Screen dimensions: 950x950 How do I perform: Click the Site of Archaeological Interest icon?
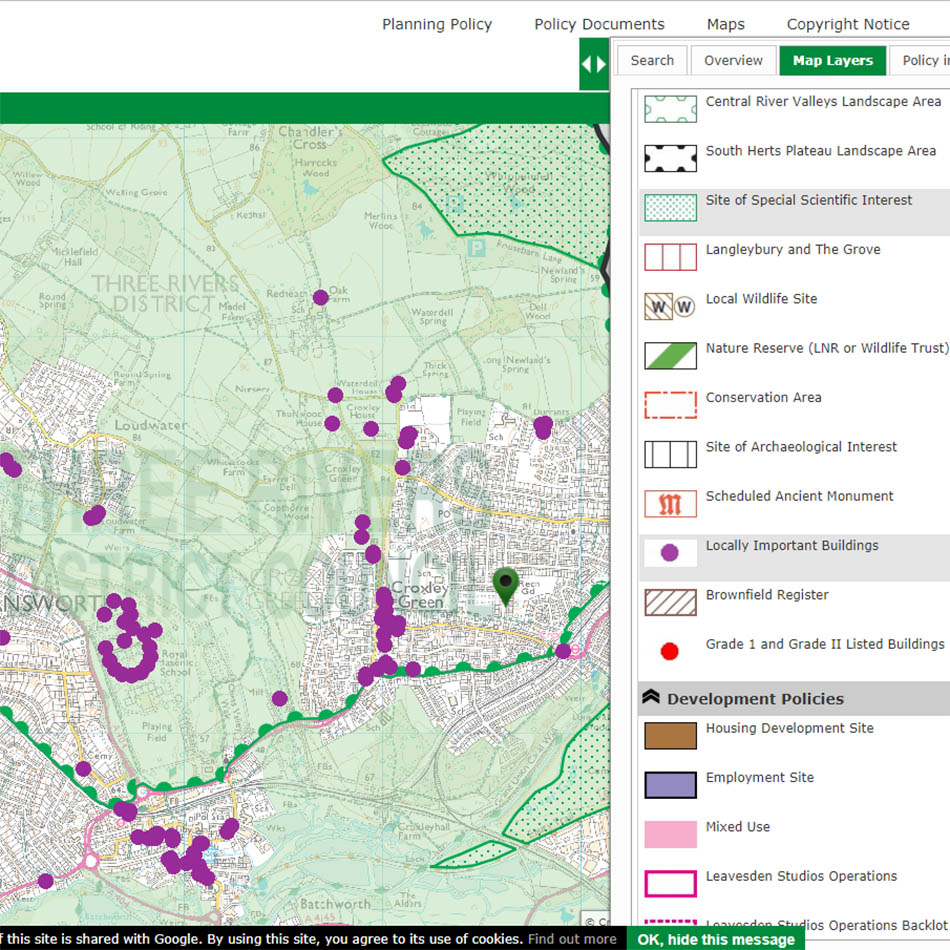click(x=670, y=455)
